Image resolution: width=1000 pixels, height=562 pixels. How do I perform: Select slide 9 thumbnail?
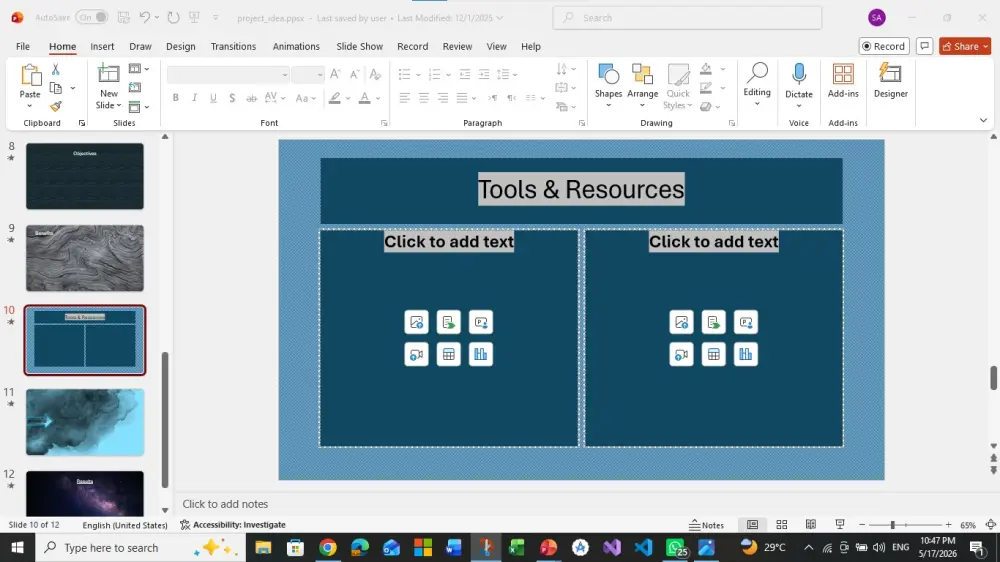(85, 258)
